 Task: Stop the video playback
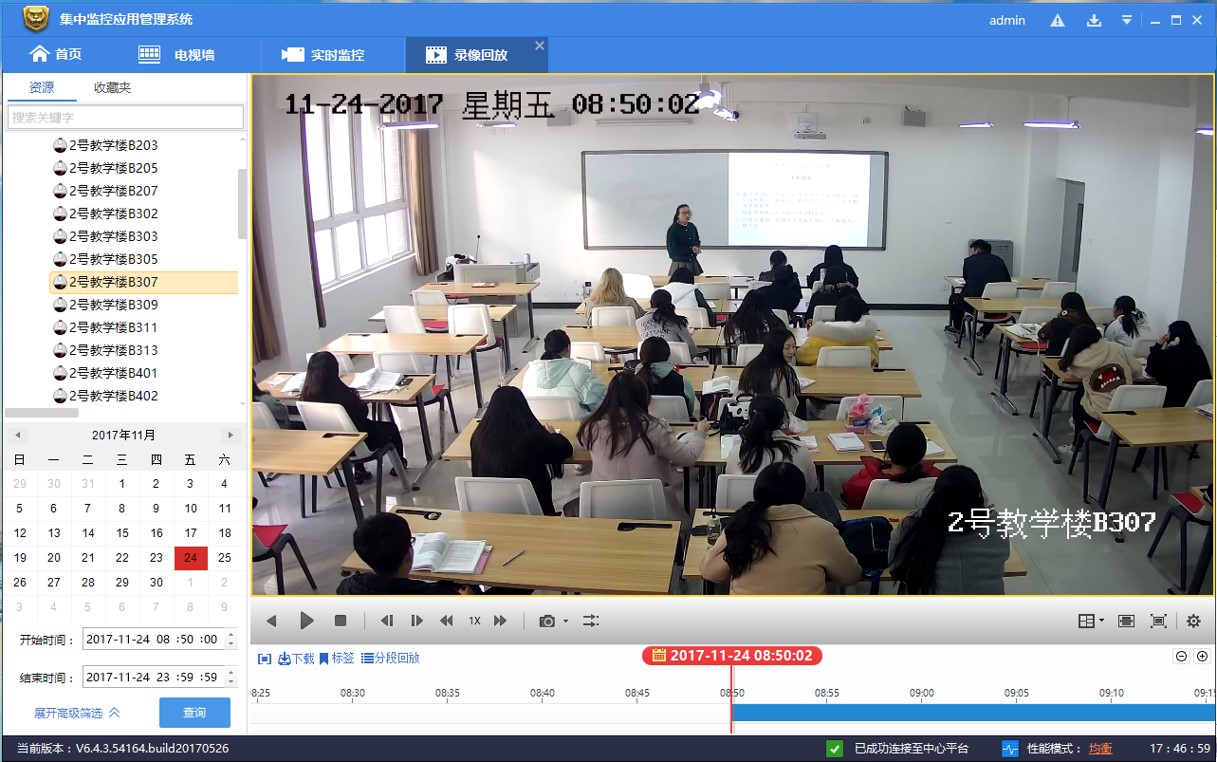tap(340, 621)
